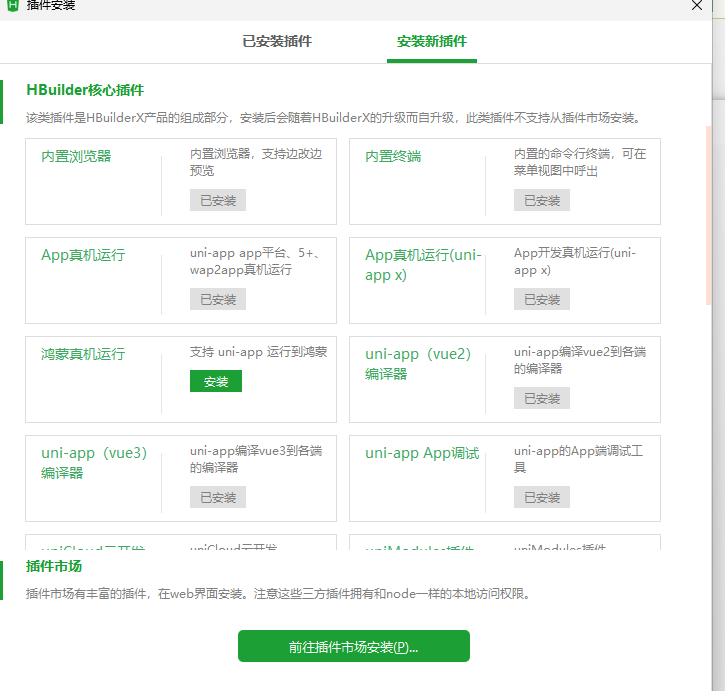The image size is (725, 691).
Task: Switch to the 已安装插件 tab
Action: (x=277, y=42)
